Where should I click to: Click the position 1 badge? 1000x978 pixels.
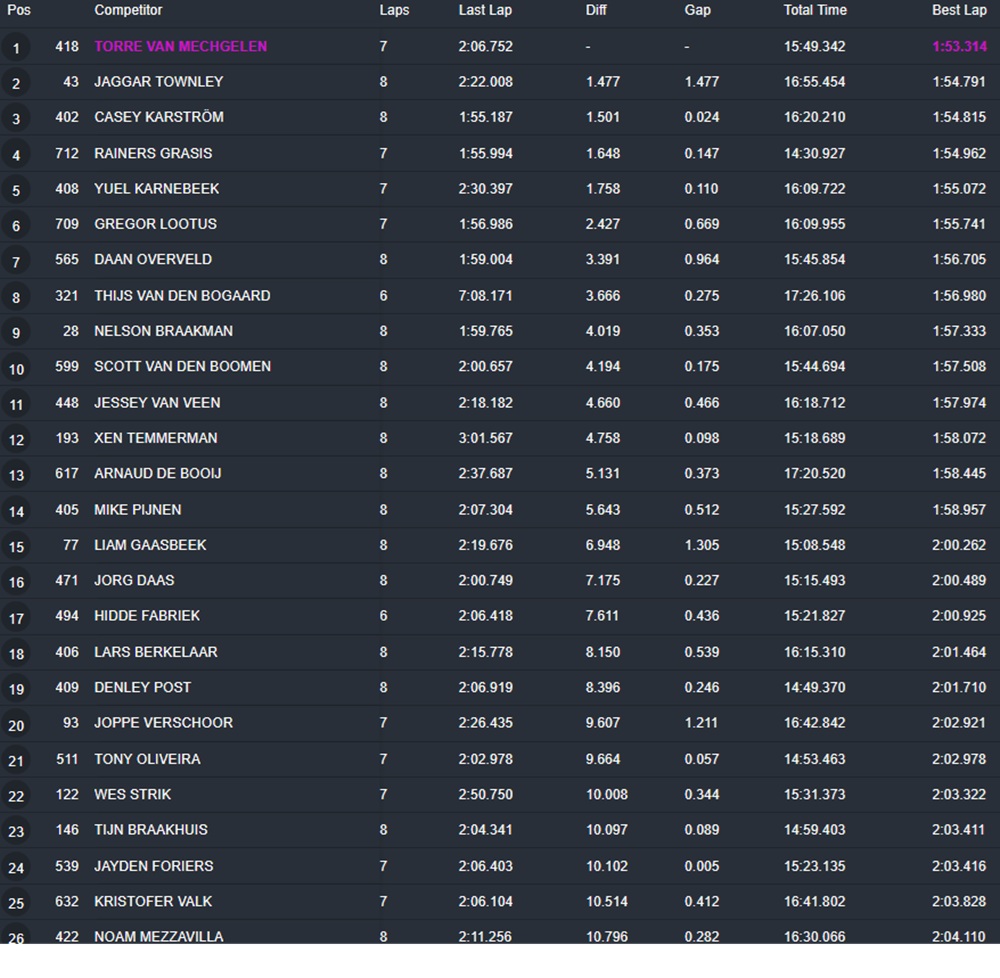point(16,48)
